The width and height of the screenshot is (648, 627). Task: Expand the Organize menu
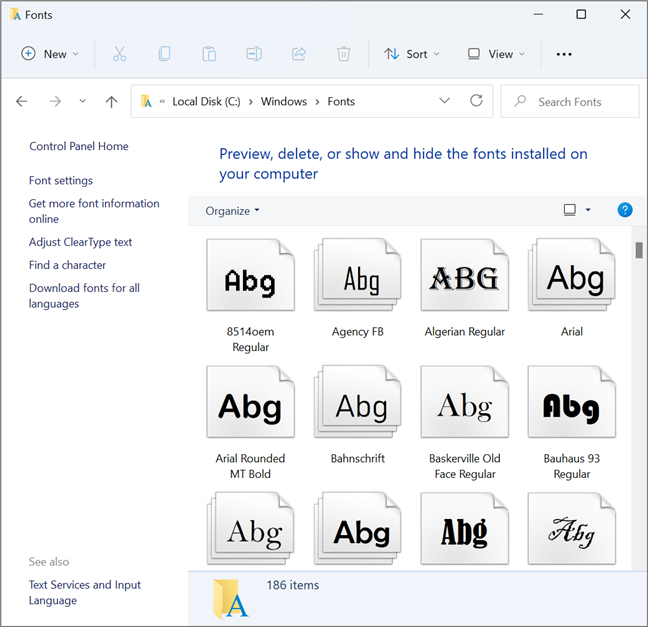coord(232,211)
